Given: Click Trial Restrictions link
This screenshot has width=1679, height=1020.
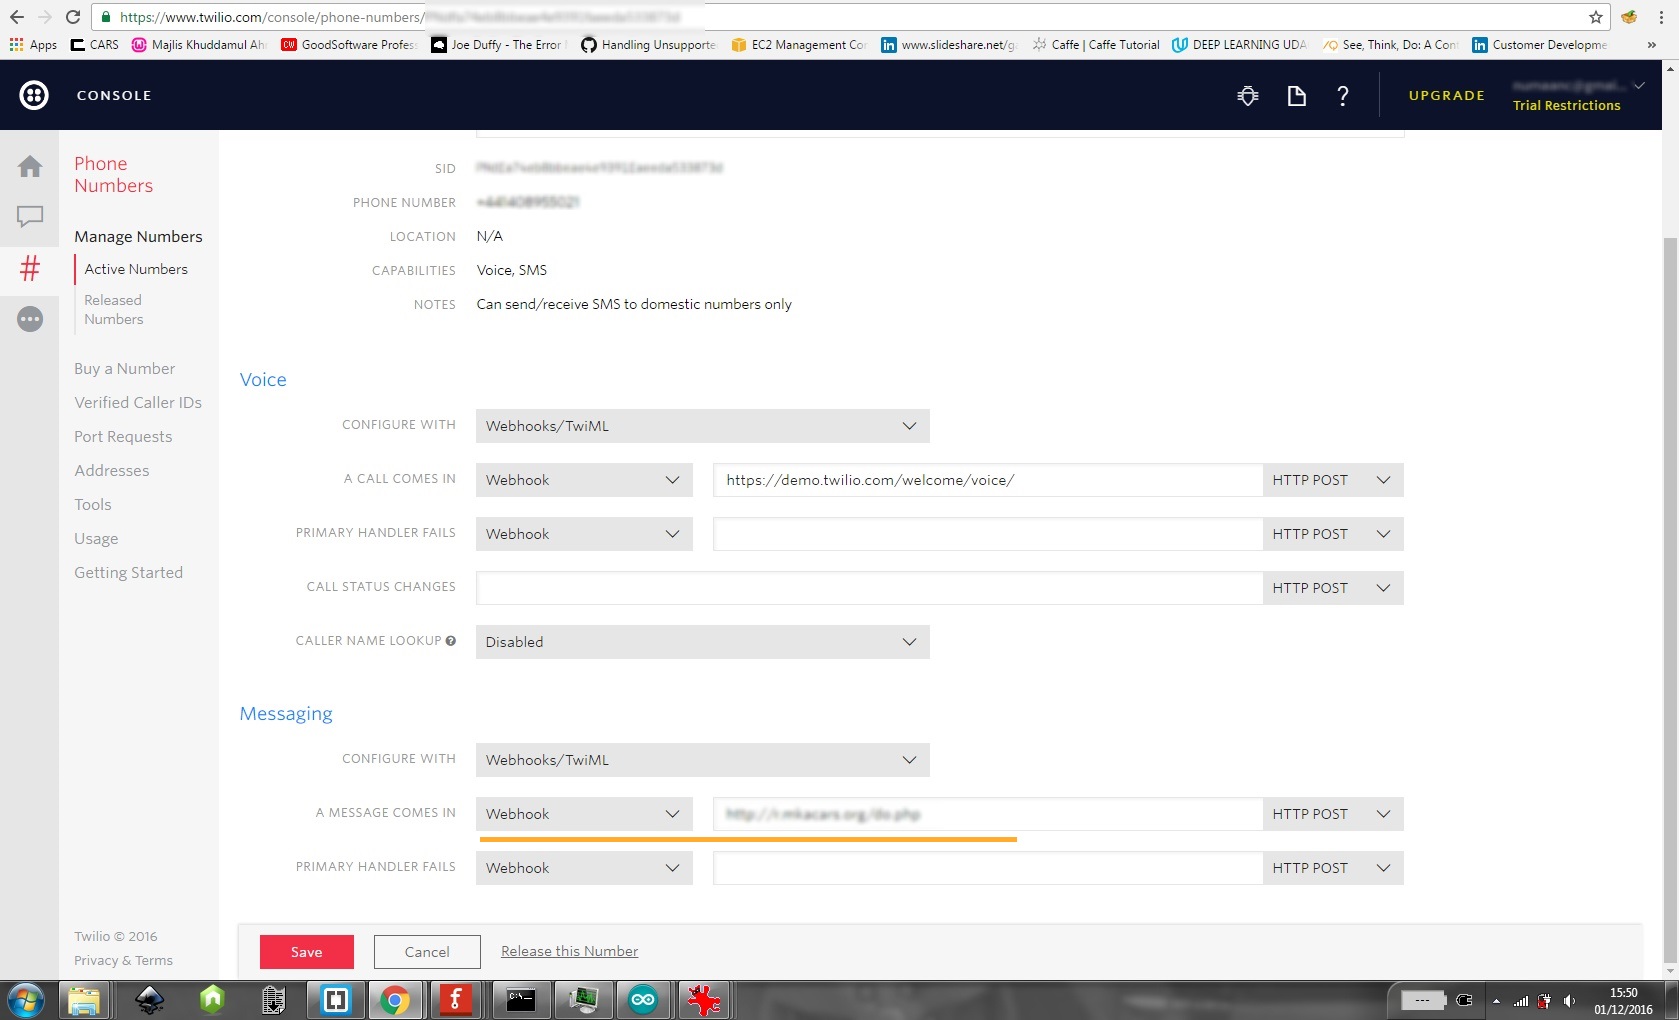Looking at the screenshot, I should click(1566, 106).
